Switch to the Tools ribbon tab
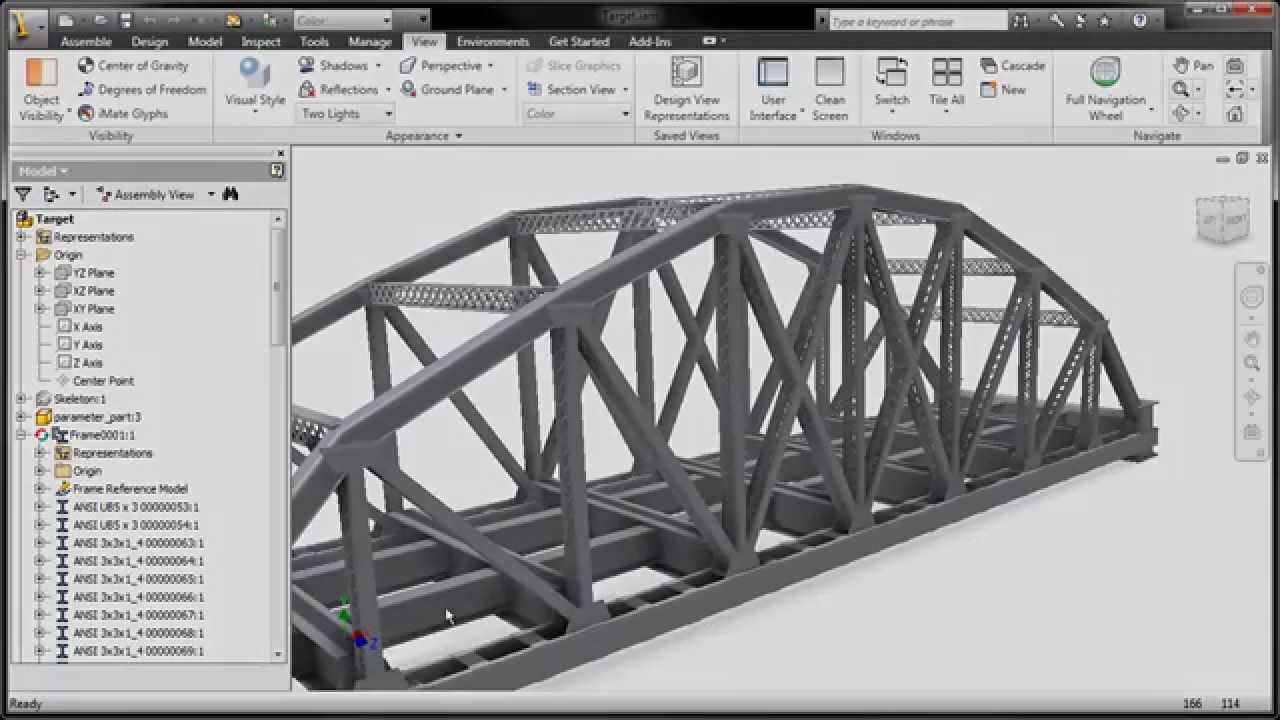This screenshot has height=720, width=1280. pyautogui.click(x=314, y=42)
